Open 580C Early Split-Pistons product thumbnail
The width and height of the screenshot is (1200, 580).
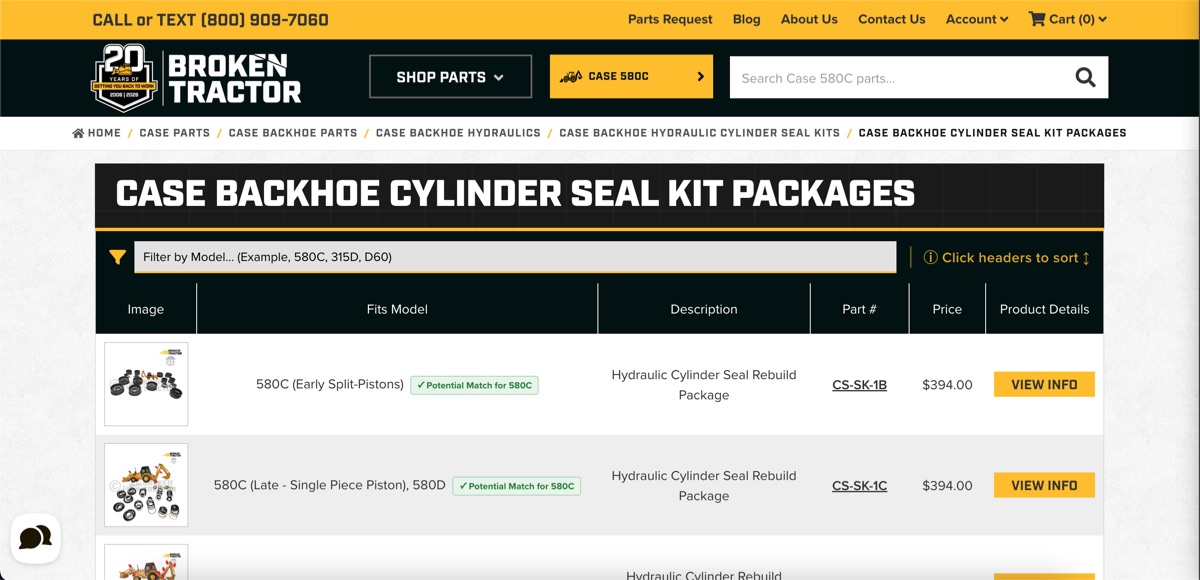click(146, 384)
